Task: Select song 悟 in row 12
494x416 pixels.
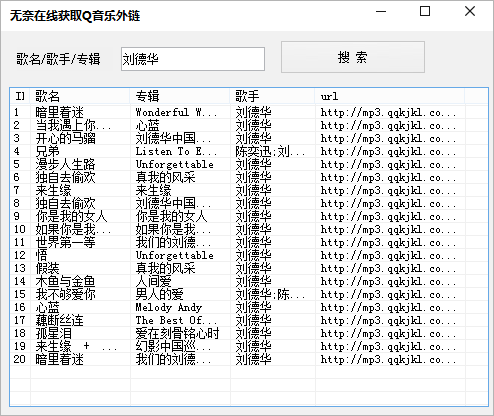Action: [42, 255]
